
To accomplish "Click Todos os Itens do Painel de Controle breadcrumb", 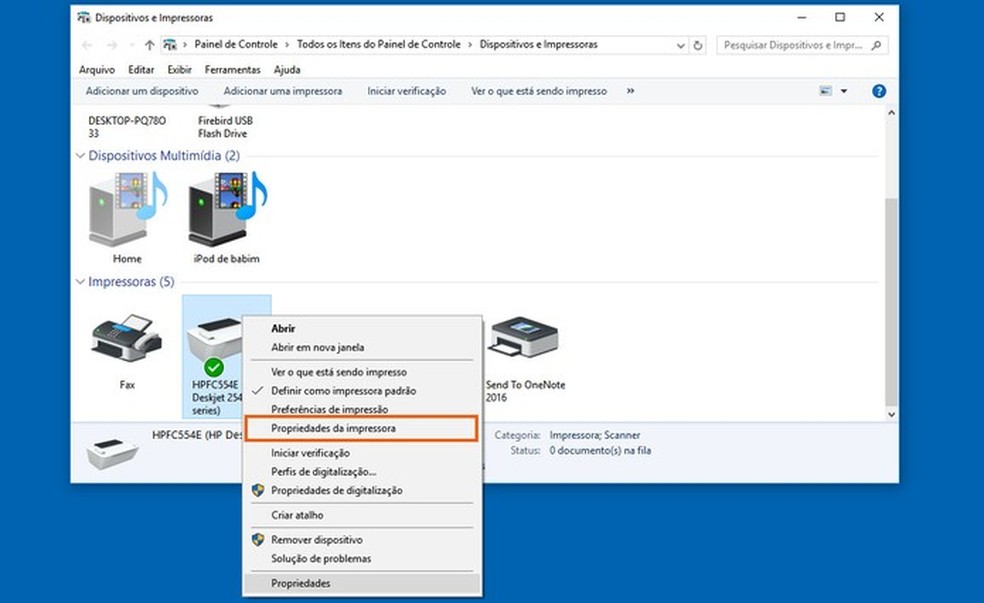I will (x=378, y=45).
